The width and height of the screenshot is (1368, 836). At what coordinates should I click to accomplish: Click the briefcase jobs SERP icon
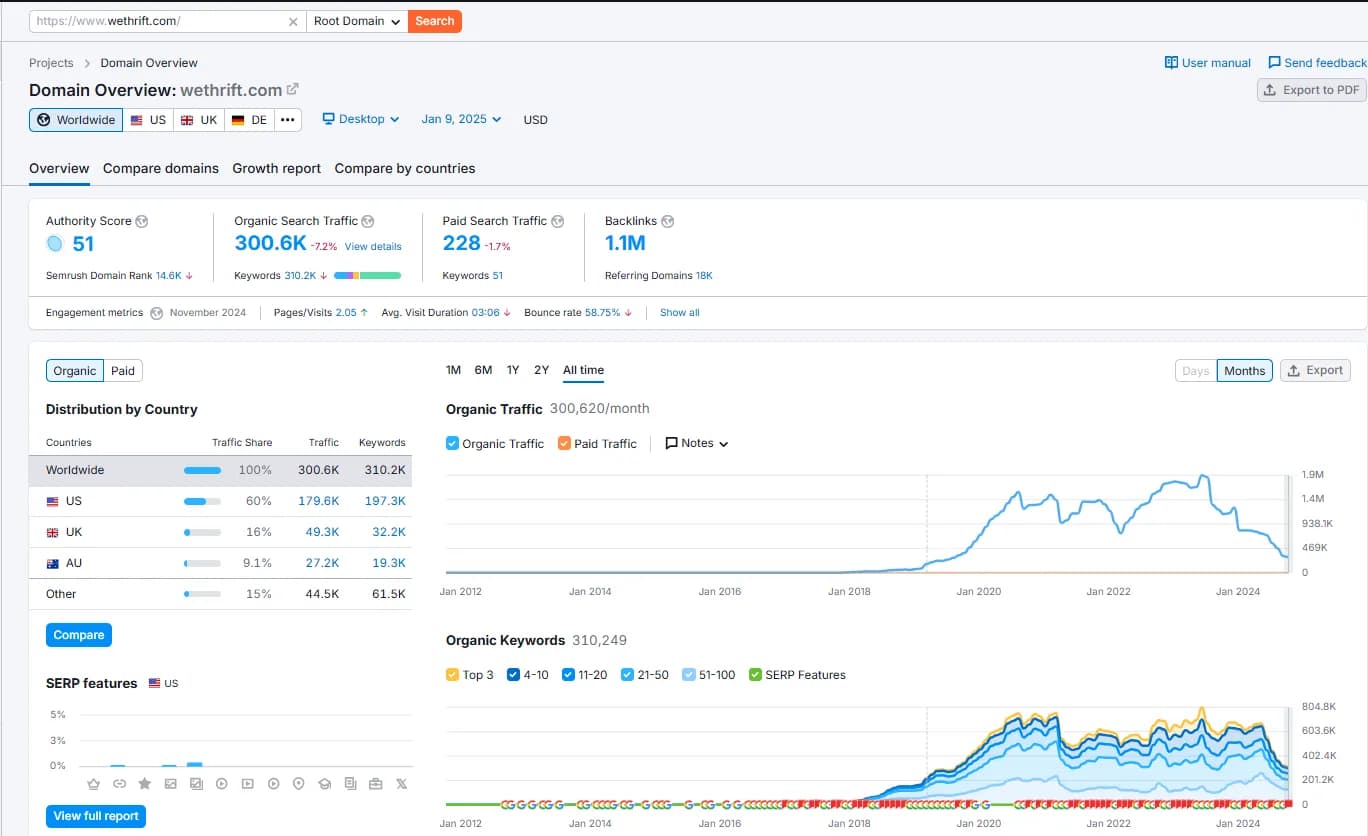click(376, 784)
